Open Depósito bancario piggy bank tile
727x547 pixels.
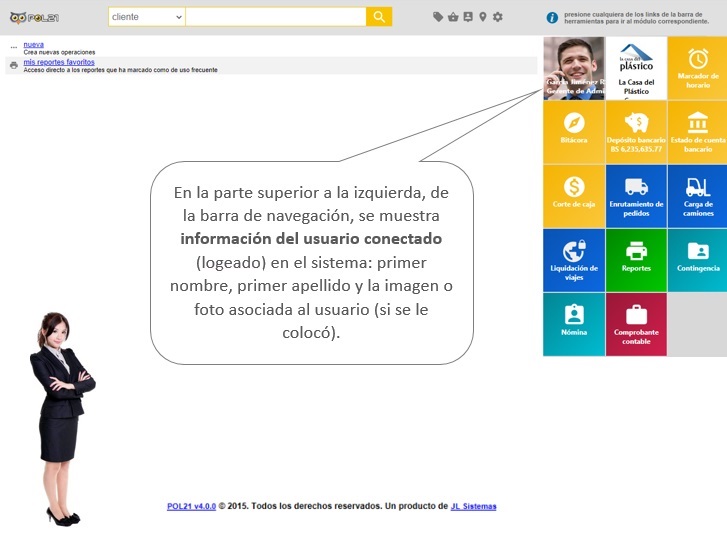point(636,132)
